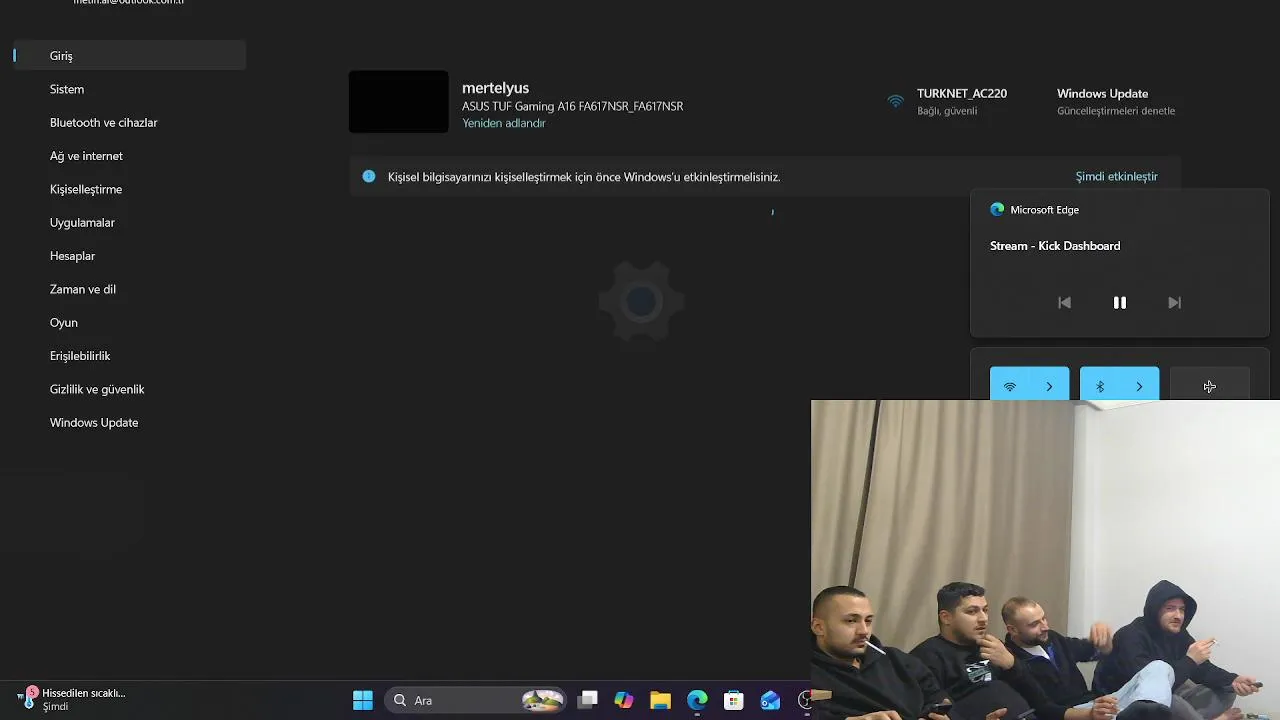
Task: Toggle Wi-Fi quick setting off
Action: coord(1010,386)
